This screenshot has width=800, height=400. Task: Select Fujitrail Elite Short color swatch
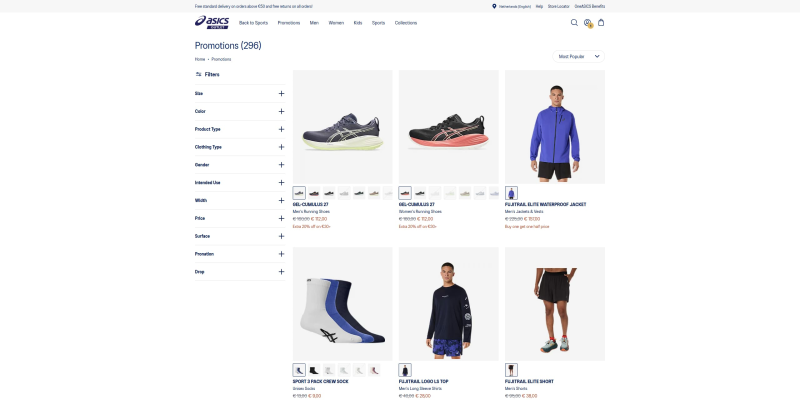[511, 370]
